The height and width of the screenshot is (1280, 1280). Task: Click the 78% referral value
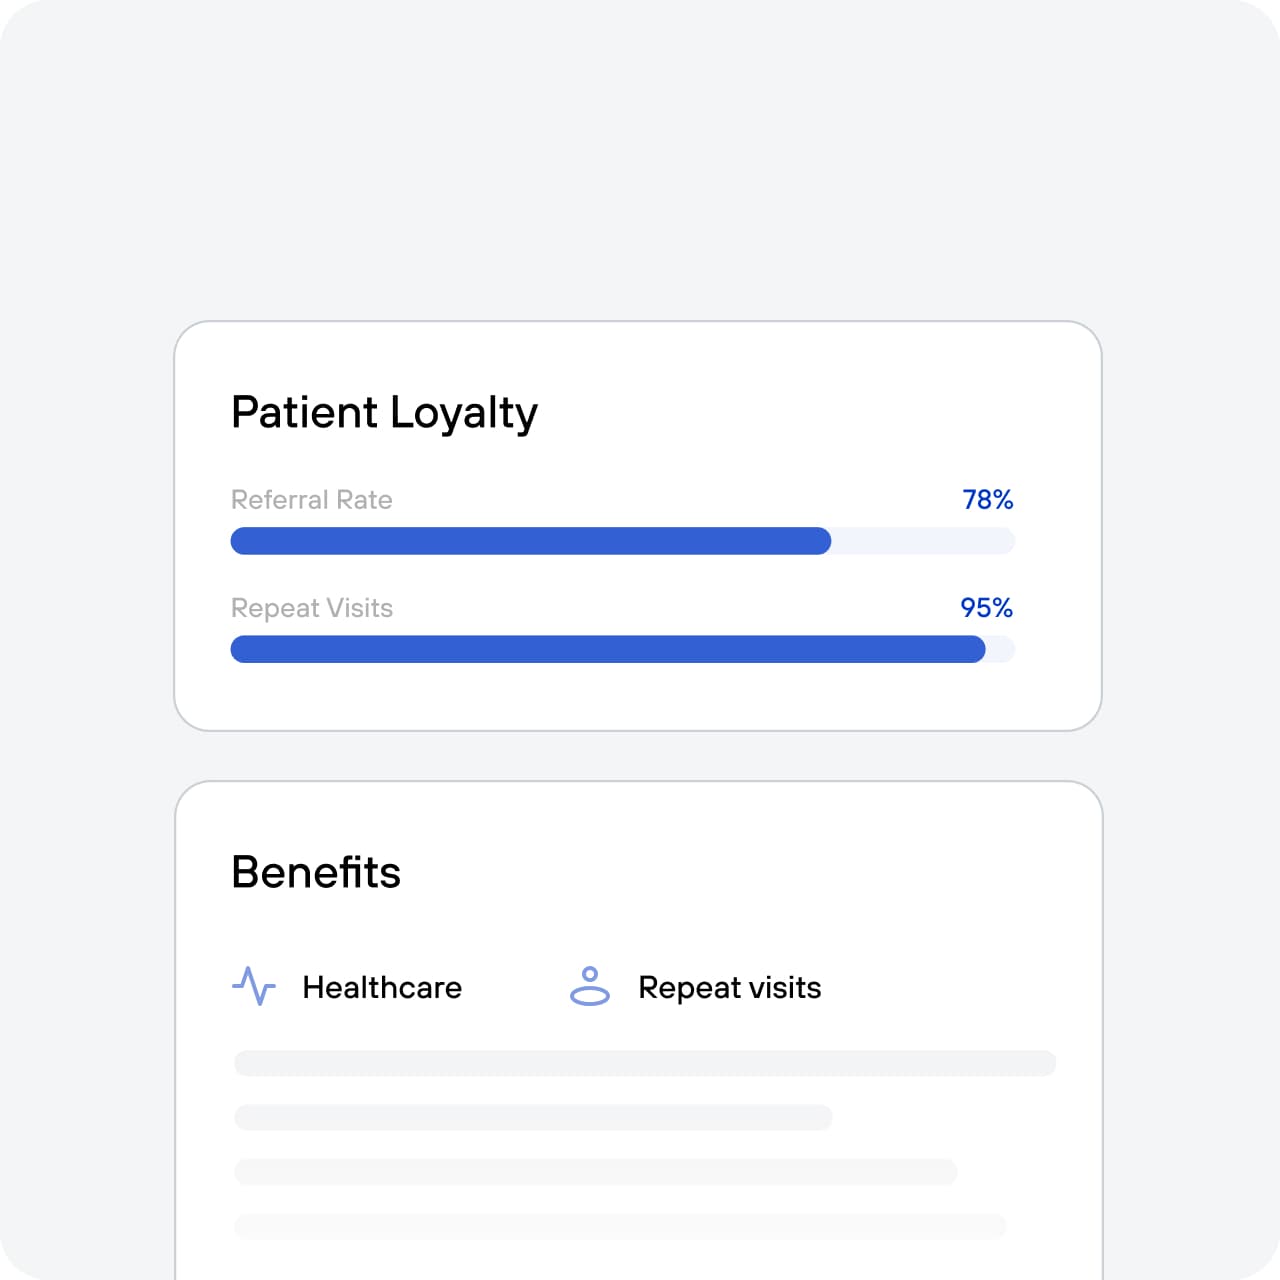click(x=988, y=499)
